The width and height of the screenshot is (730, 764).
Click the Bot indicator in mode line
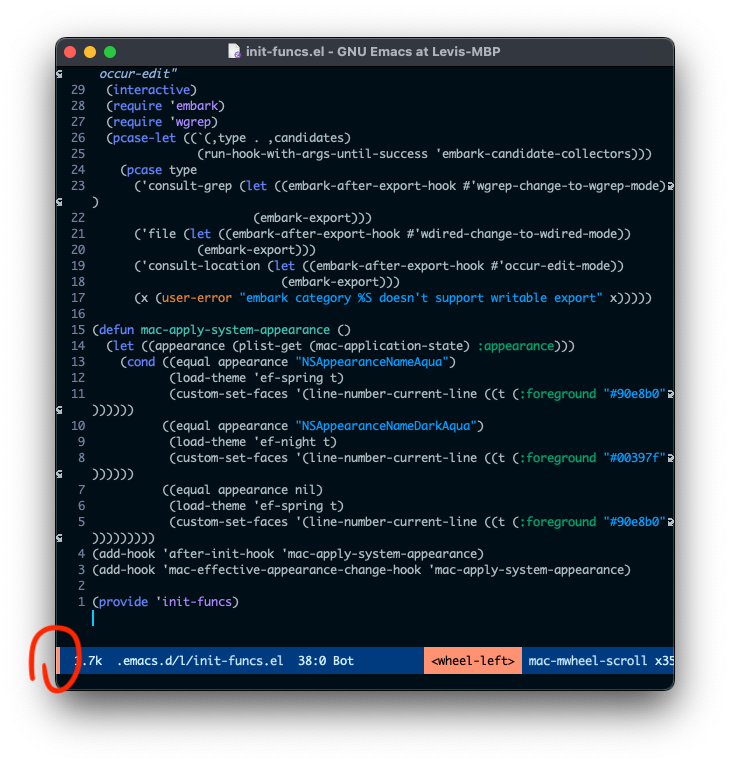(x=343, y=661)
